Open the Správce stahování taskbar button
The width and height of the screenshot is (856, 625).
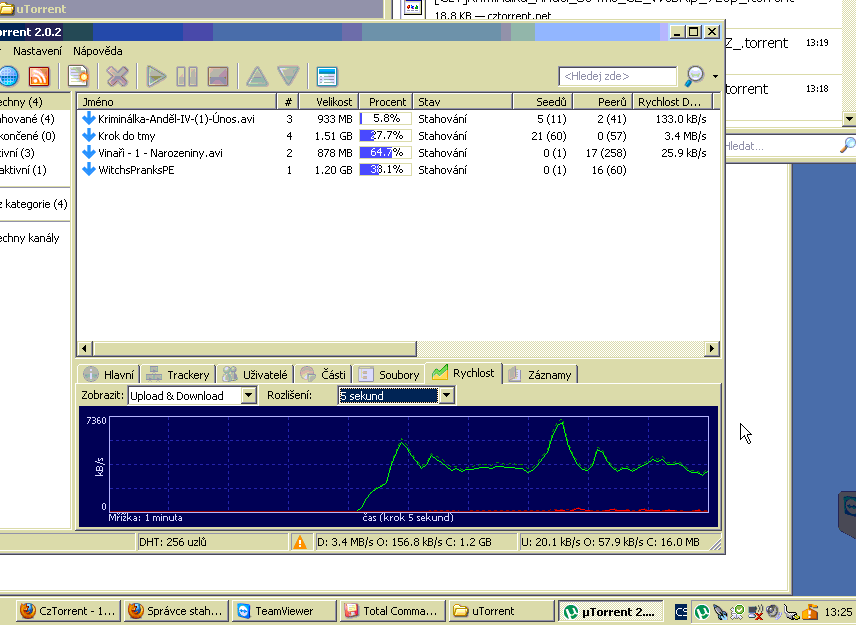coord(176,611)
